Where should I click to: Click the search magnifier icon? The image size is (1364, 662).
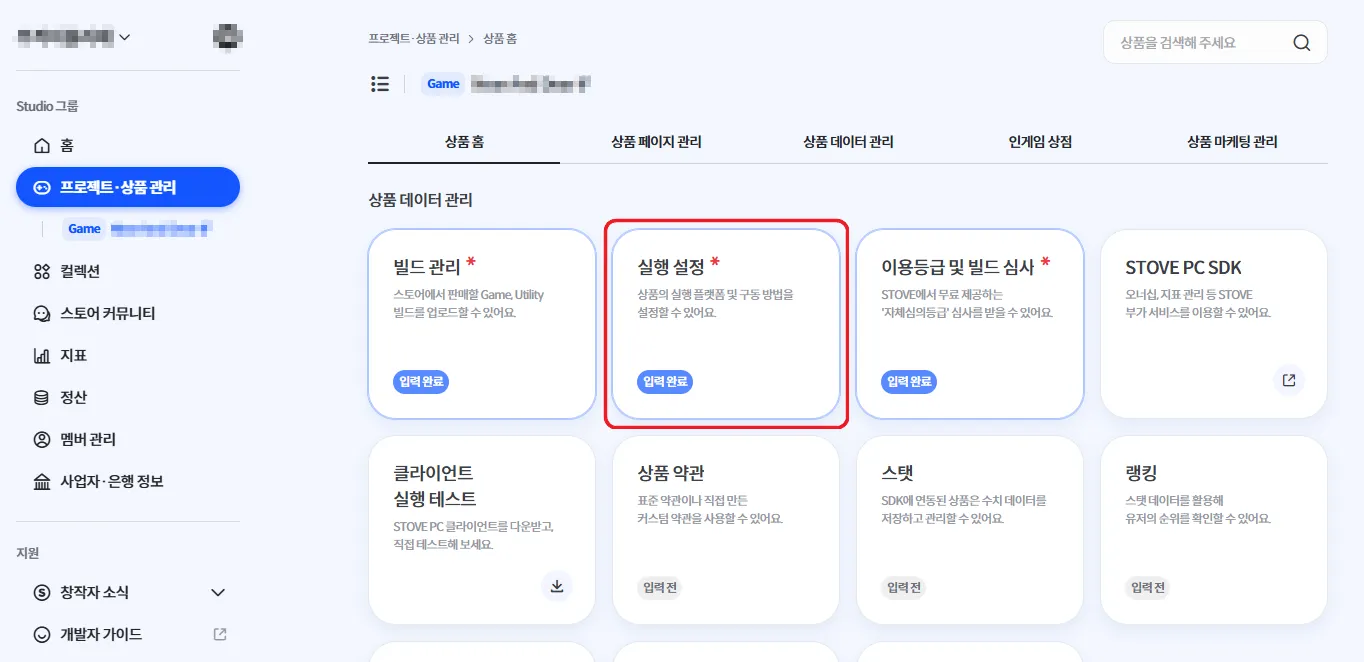tap(1301, 43)
